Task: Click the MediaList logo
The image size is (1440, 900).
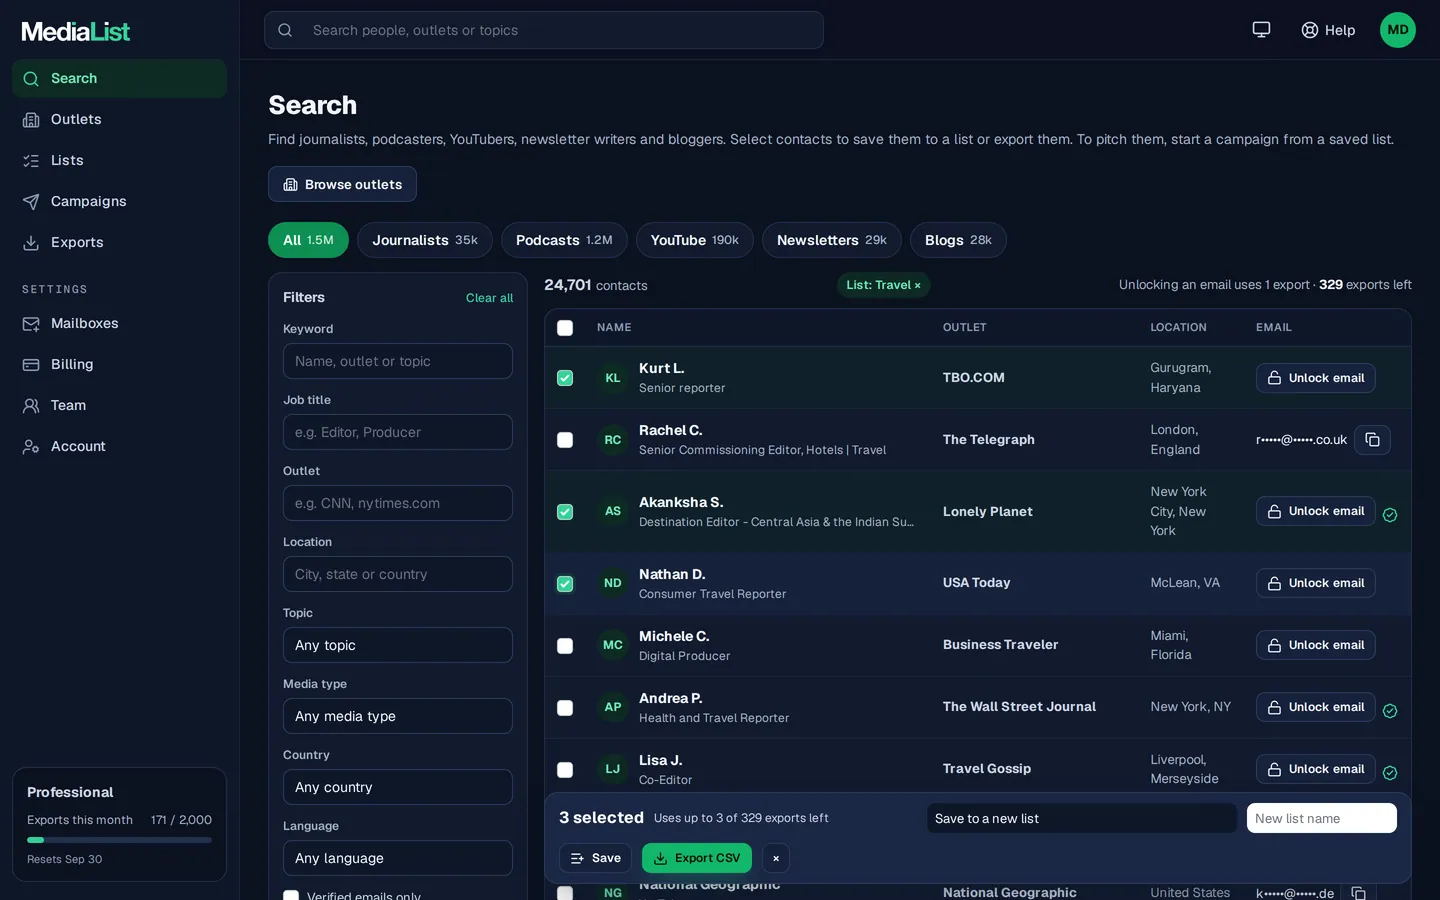Action: click(76, 31)
